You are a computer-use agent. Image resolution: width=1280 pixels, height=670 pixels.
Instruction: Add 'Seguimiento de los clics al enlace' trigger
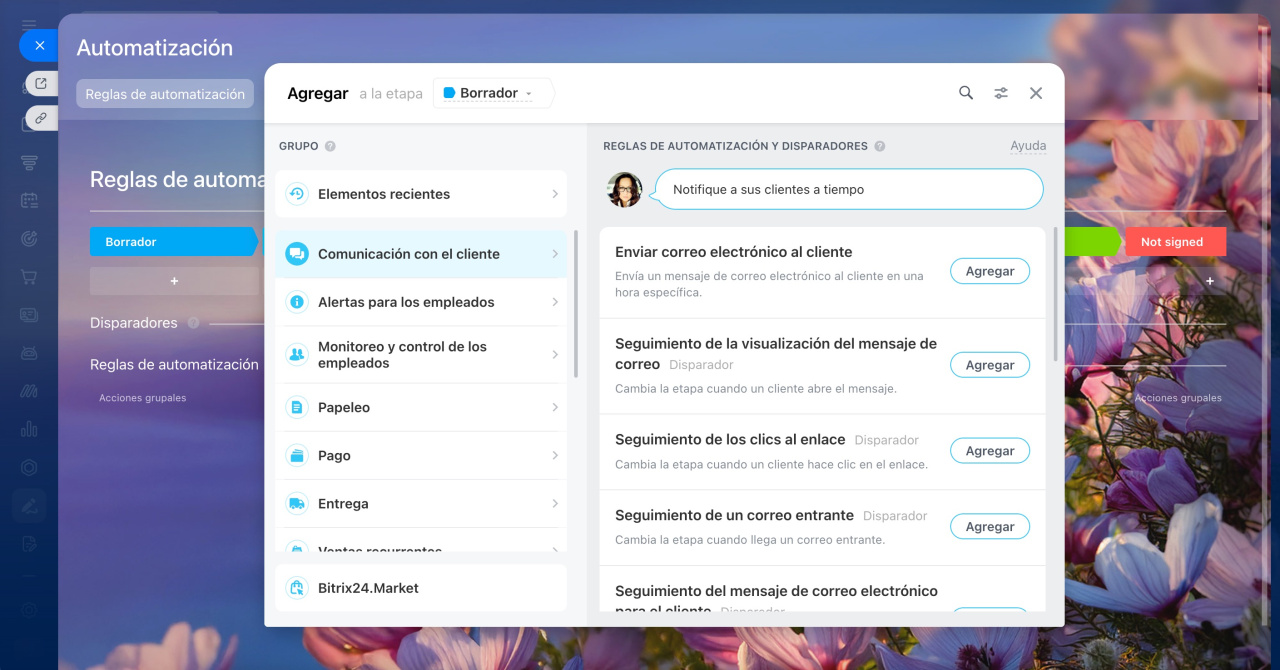click(x=989, y=451)
